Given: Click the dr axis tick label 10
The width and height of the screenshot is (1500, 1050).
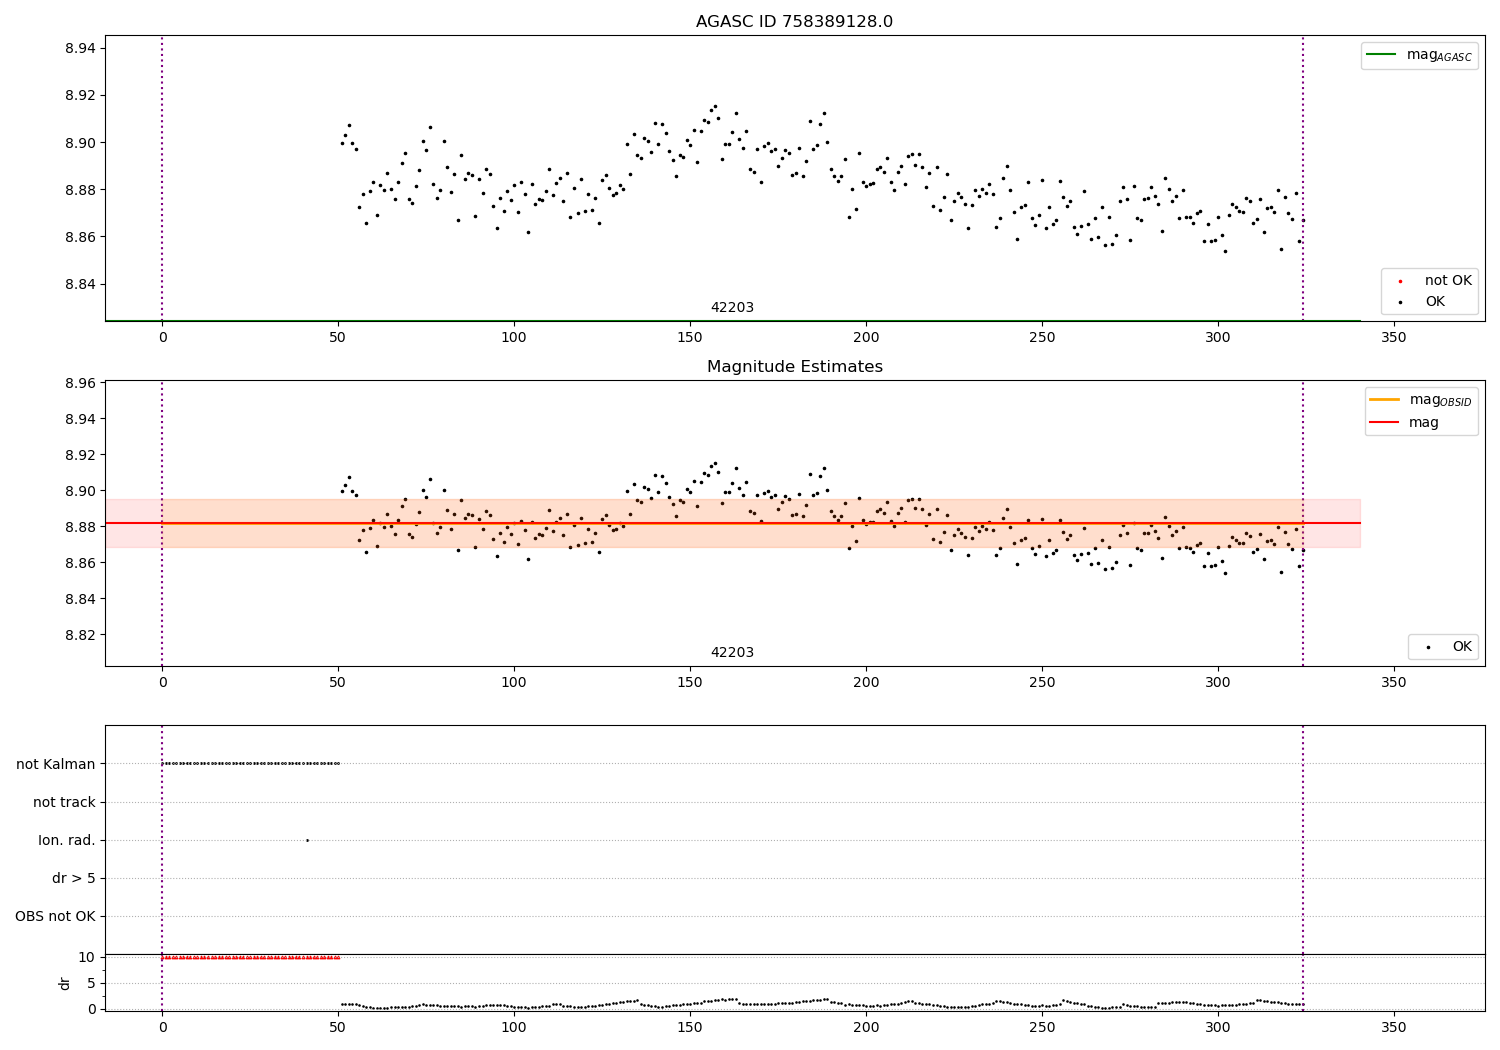Looking at the screenshot, I should pyautogui.click(x=86, y=957).
